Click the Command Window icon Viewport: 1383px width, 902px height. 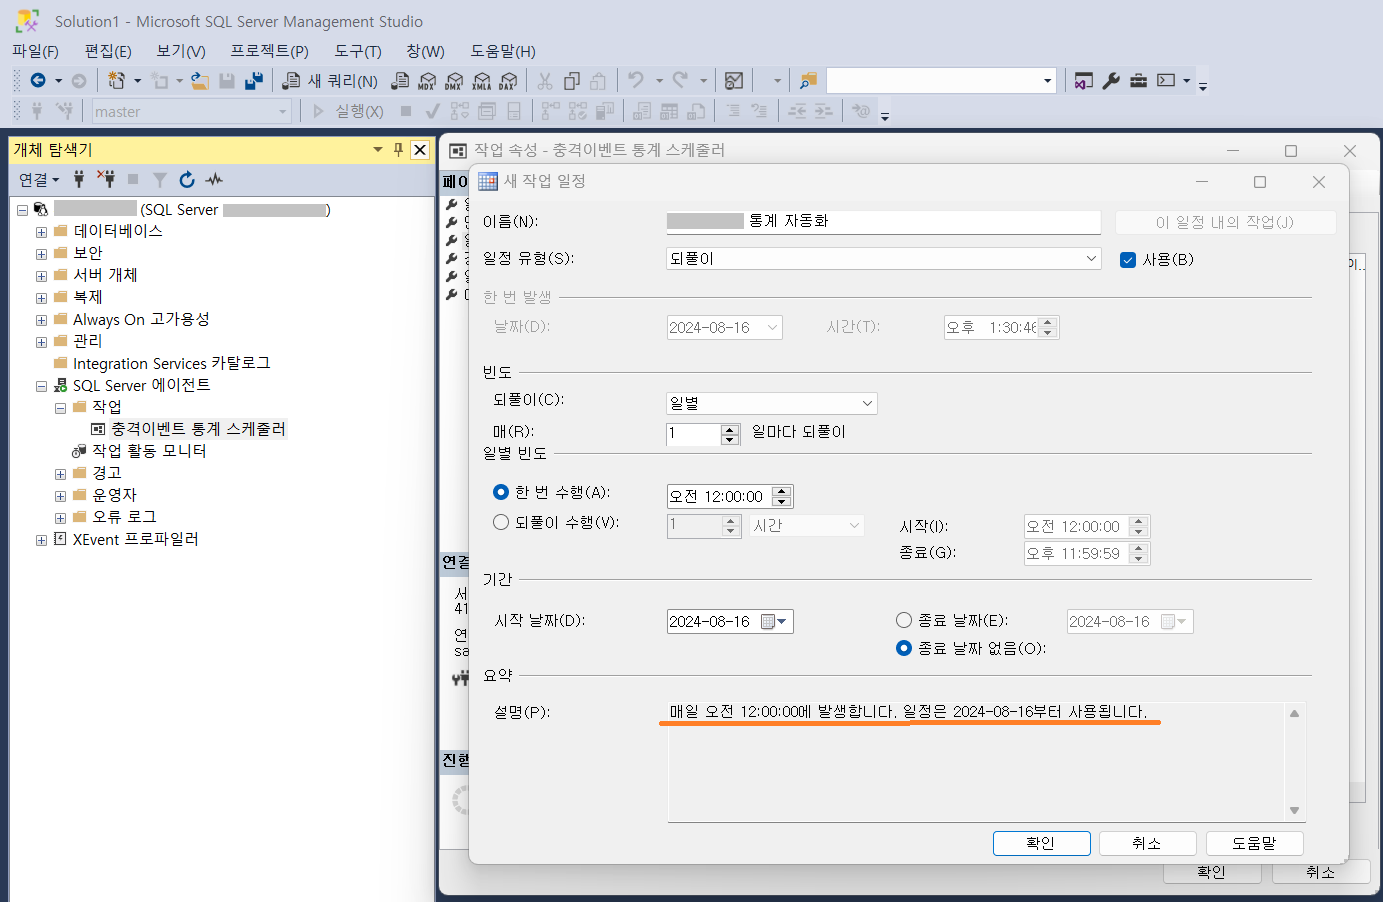[1166, 81]
